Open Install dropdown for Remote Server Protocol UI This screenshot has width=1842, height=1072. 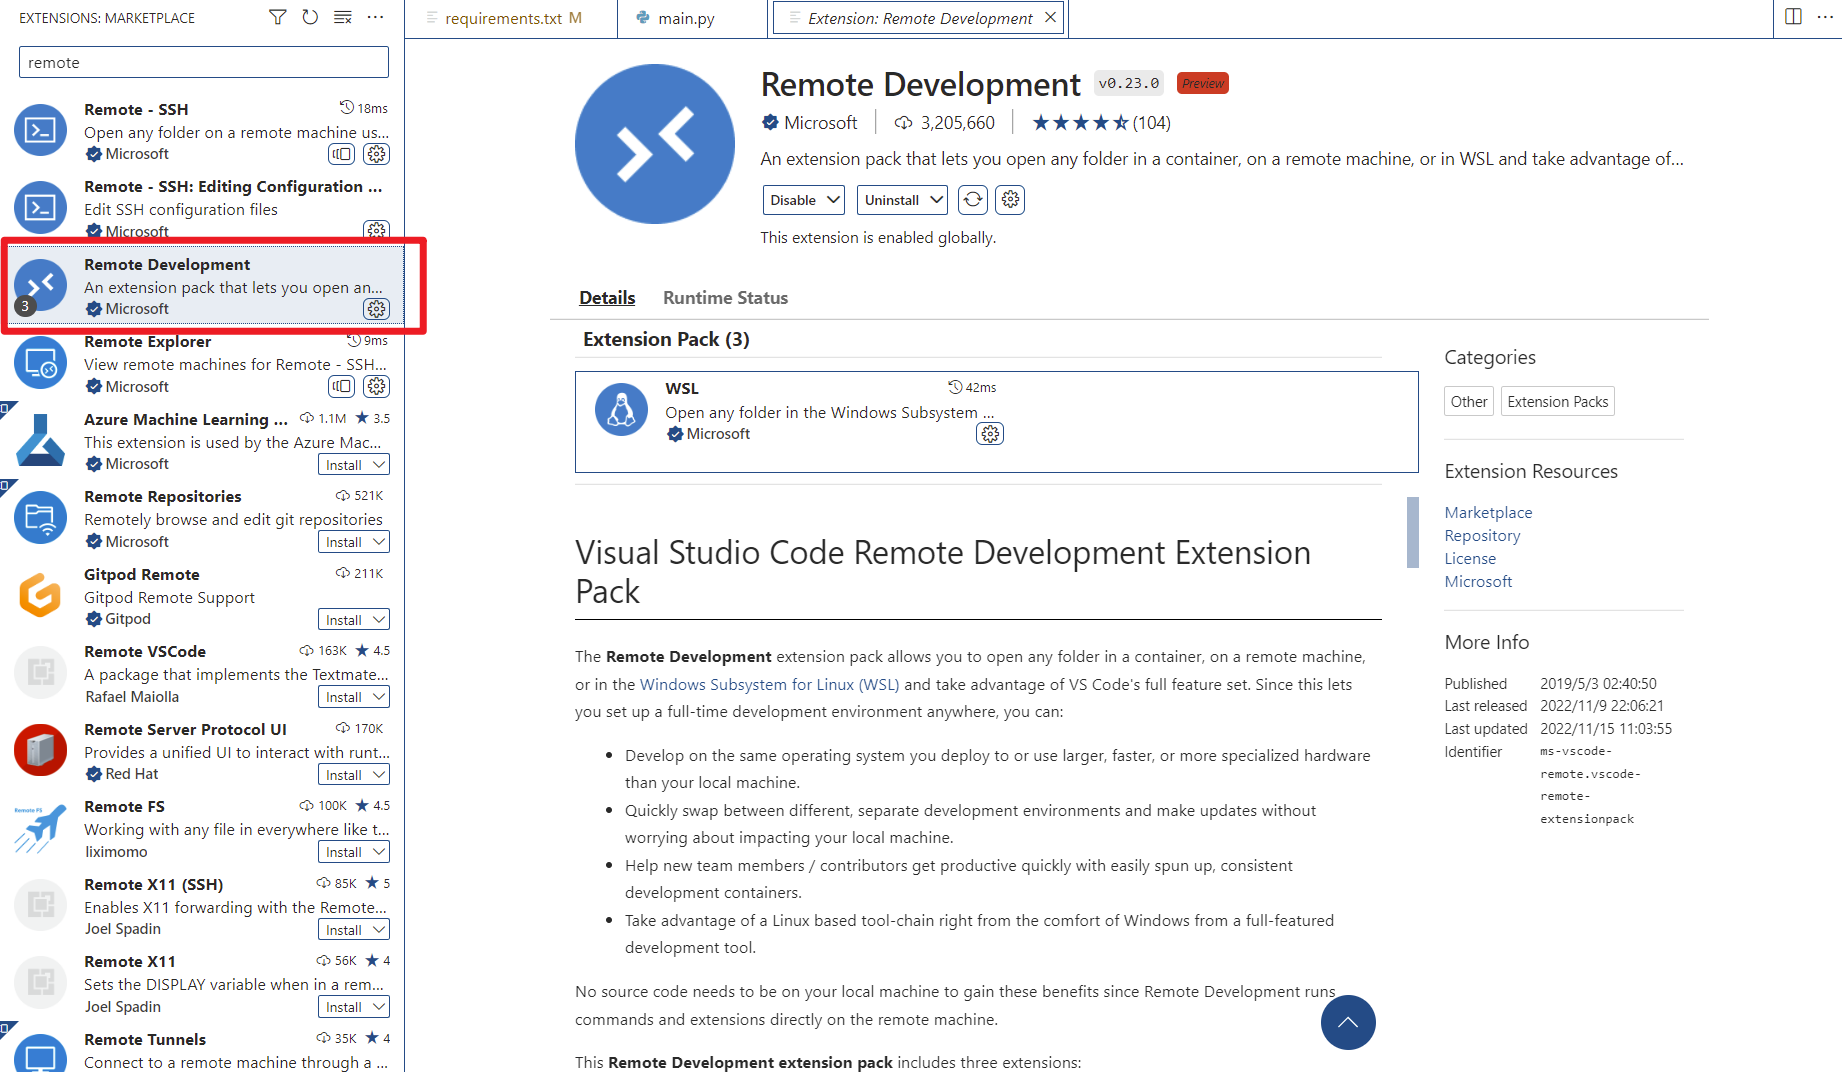pos(379,775)
